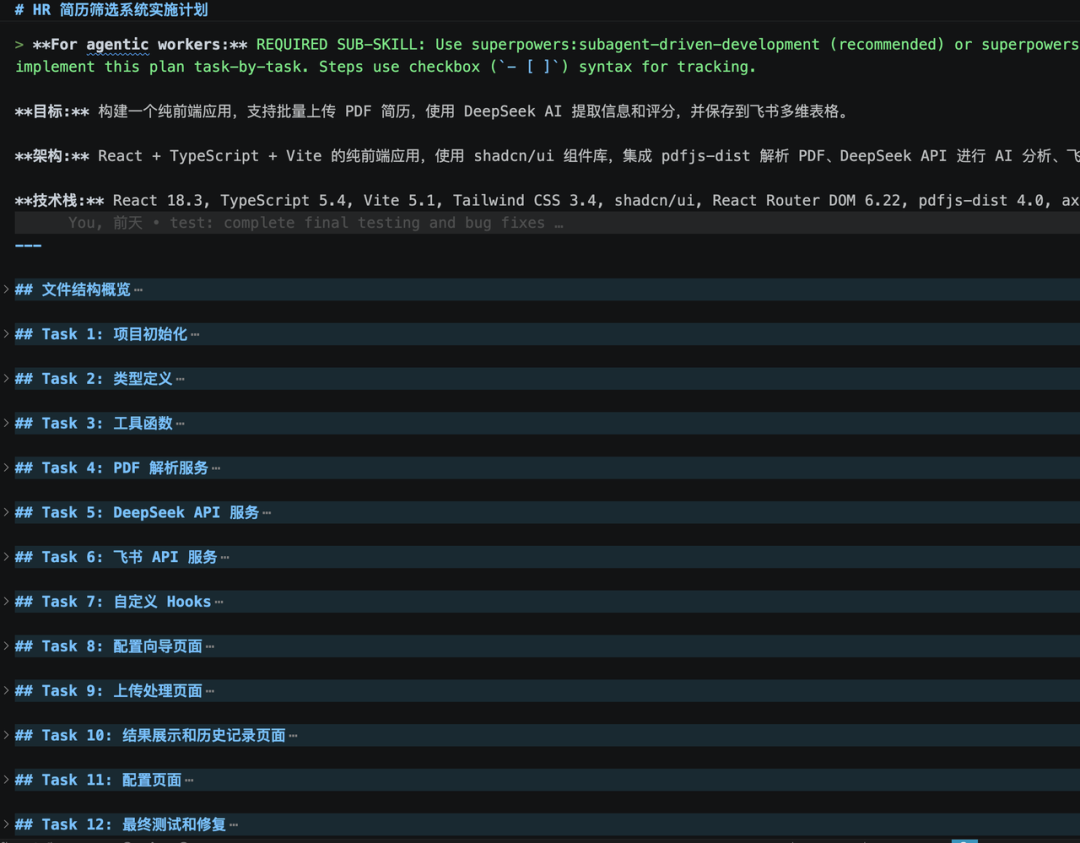Image resolution: width=1080 pixels, height=843 pixels.
Task: Click the heading text "Task 2: 类型定义"
Action: click(x=107, y=379)
